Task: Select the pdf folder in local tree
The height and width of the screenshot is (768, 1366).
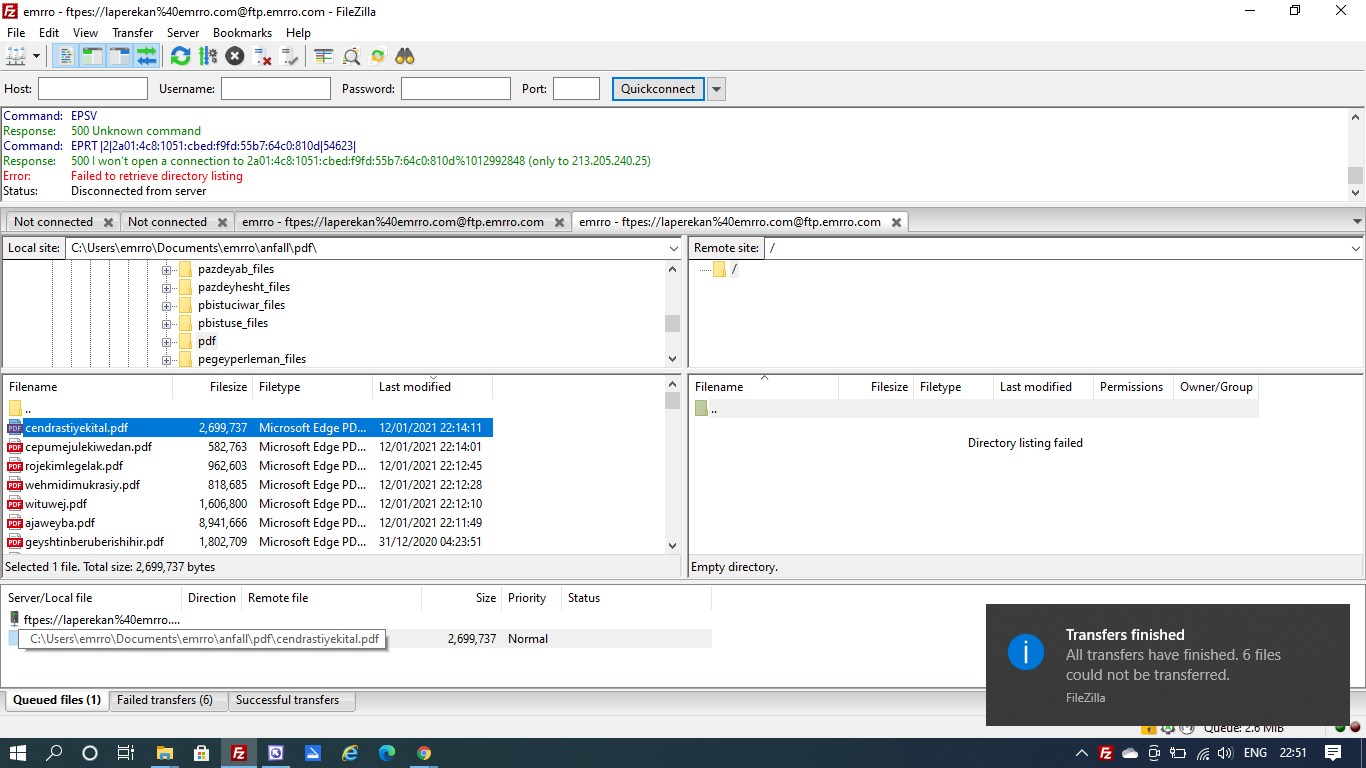Action: tap(207, 341)
